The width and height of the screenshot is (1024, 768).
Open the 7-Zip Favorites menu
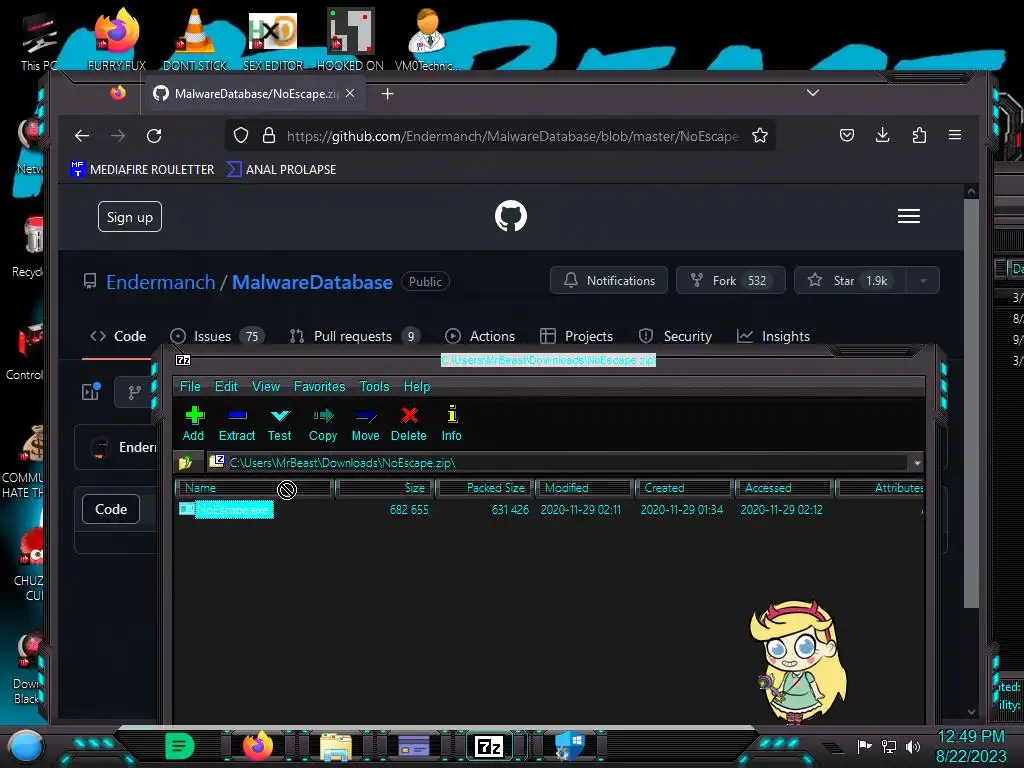pyautogui.click(x=319, y=386)
